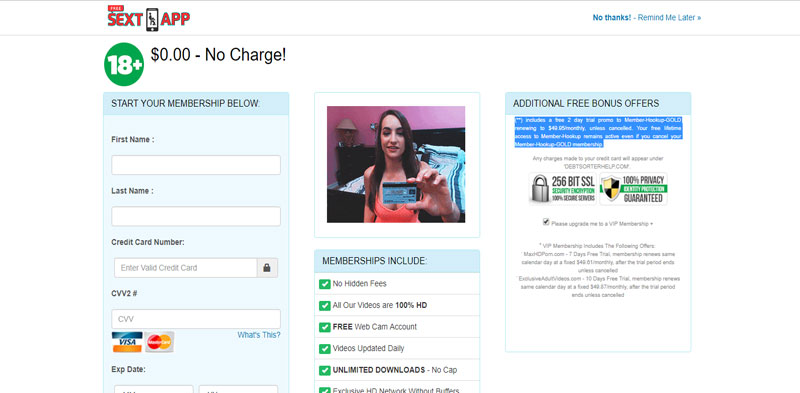Click the FREE Web Cam Account text
Viewport: 800px width, 393px height.
374,327
